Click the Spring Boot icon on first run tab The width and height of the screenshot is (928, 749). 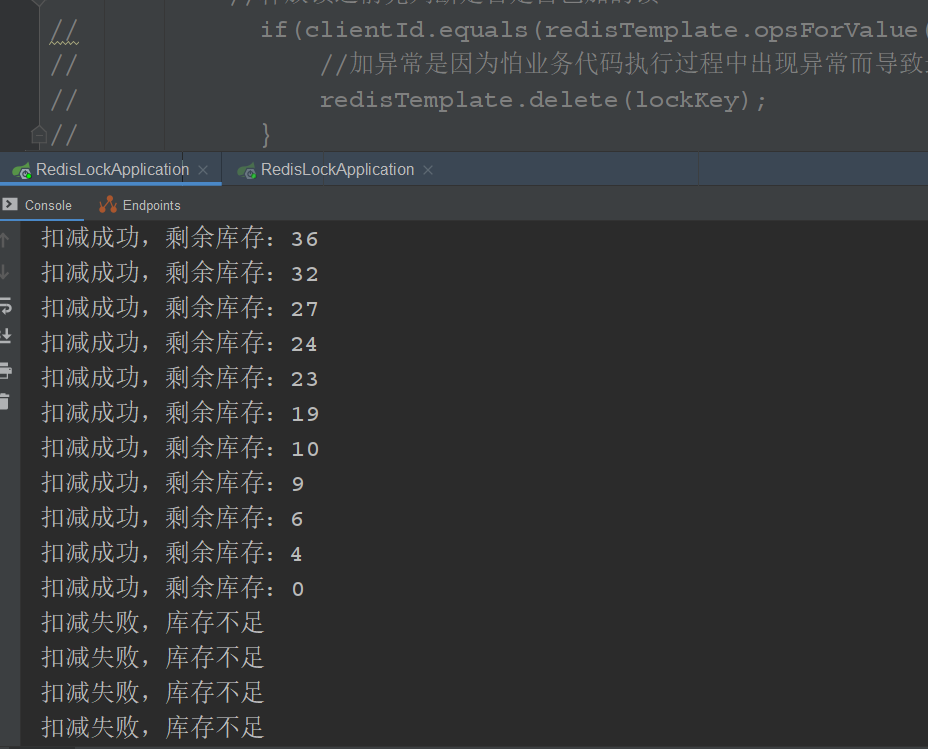(x=22, y=171)
